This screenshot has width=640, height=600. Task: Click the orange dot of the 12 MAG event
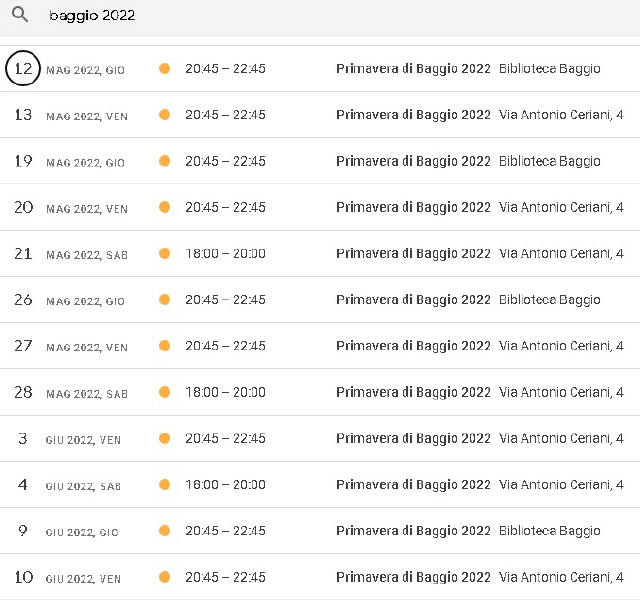164,68
